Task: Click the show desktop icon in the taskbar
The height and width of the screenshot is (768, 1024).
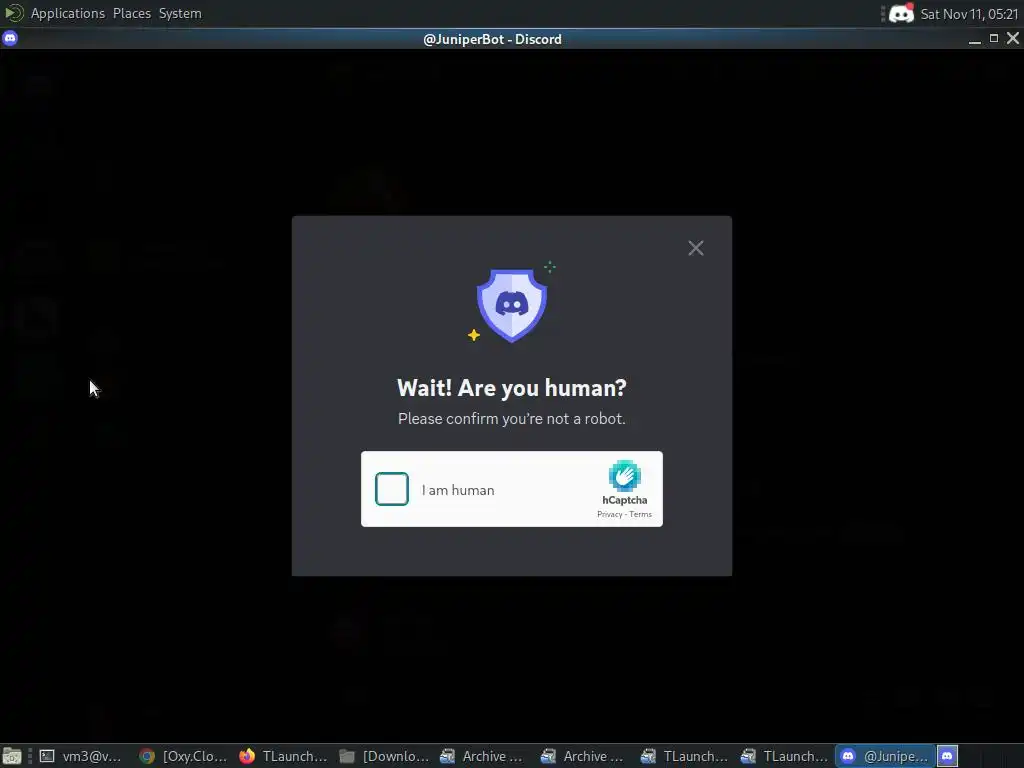Action: coord(12,756)
